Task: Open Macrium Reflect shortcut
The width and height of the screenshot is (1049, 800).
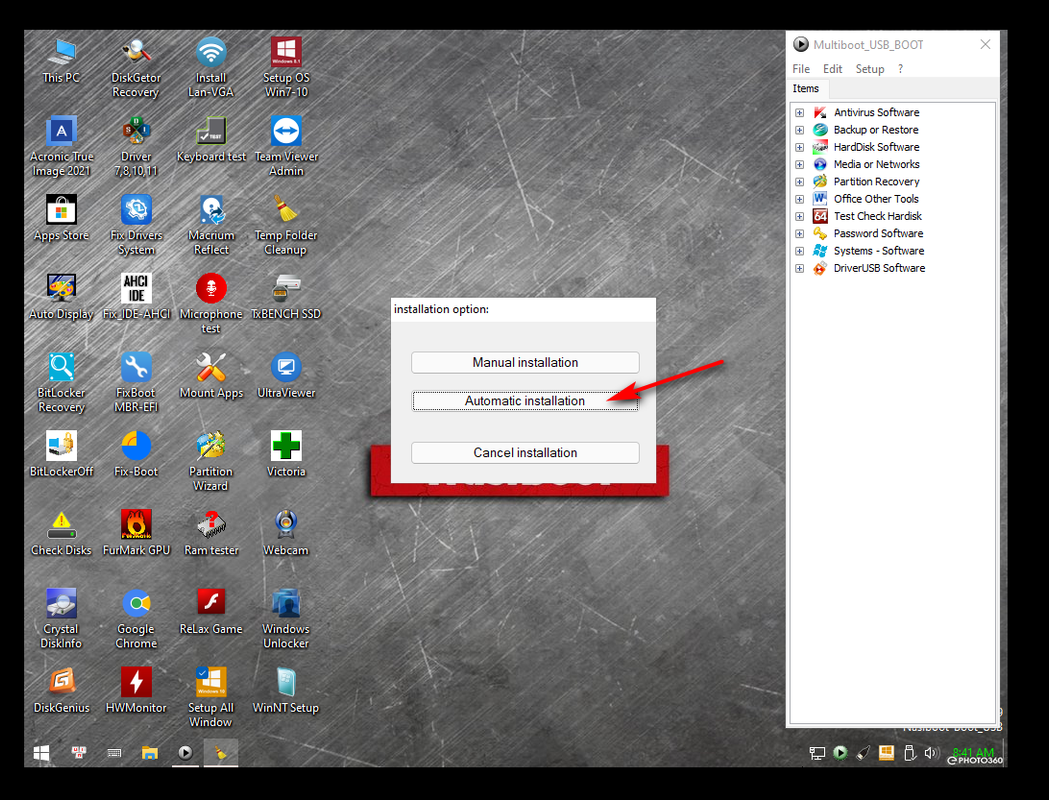Action: 211,225
